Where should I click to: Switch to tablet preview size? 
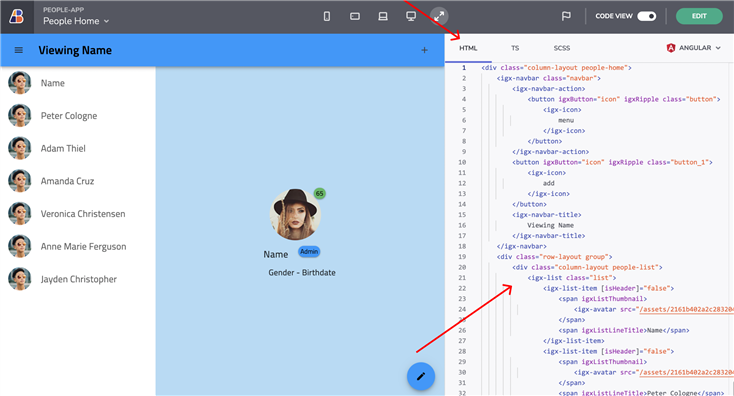click(x=355, y=16)
